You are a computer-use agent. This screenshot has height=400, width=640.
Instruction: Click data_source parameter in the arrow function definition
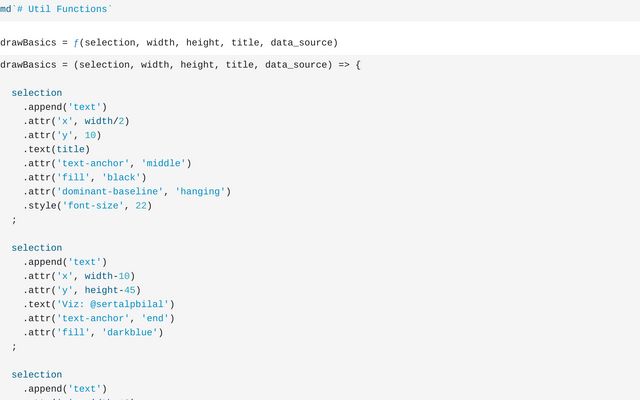[300, 65]
